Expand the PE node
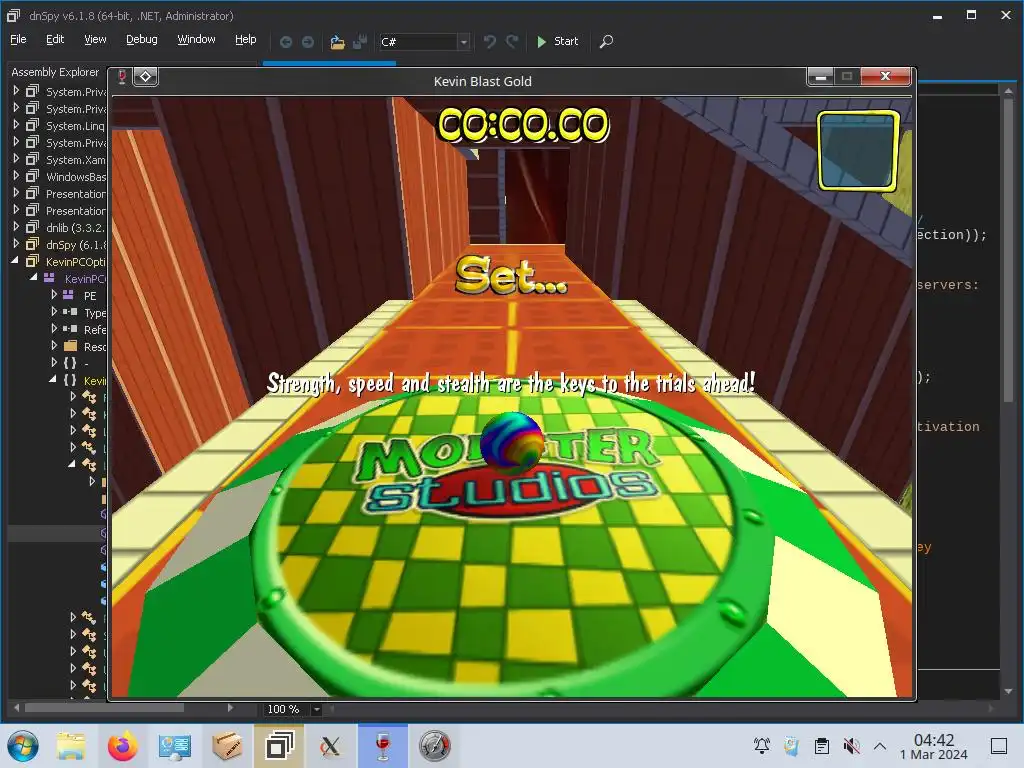Screen dimensions: 1024x768 (54, 295)
